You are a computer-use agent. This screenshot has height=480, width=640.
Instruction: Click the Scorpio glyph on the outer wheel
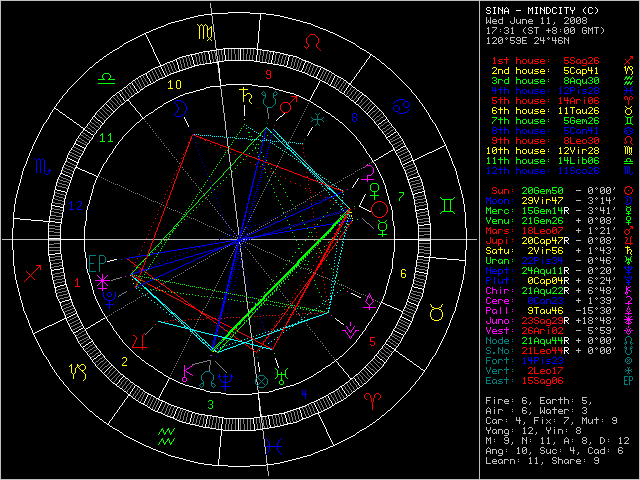pyautogui.click(x=44, y=165)
